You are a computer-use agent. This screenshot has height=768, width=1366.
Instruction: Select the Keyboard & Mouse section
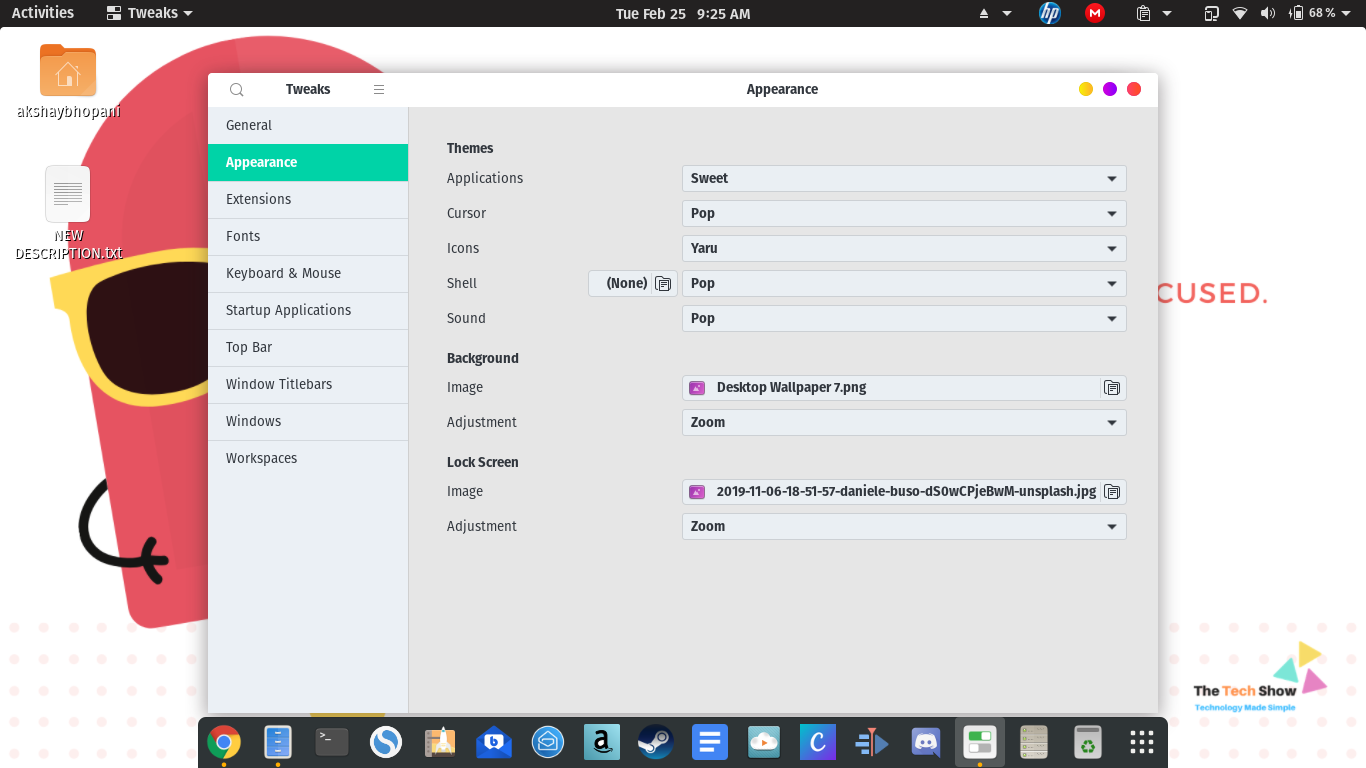[283, 273]
